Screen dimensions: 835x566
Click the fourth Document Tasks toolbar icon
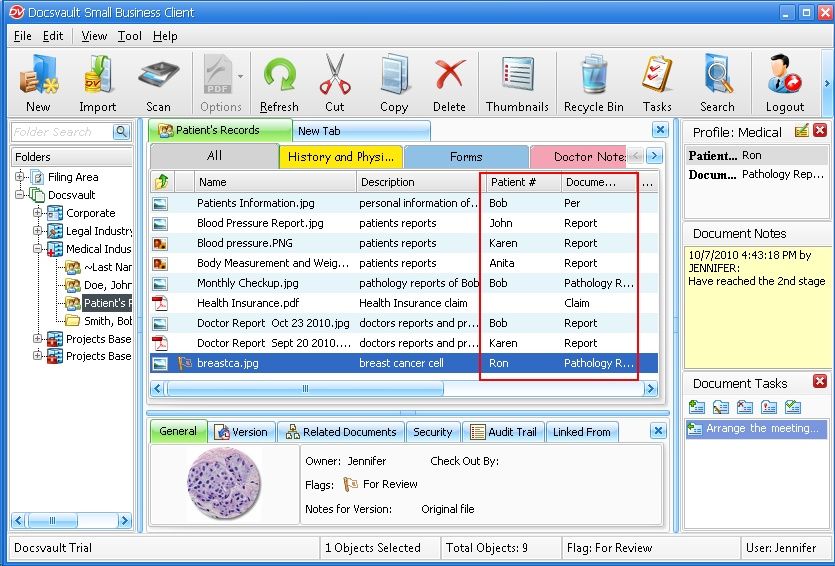click(768, 407)
